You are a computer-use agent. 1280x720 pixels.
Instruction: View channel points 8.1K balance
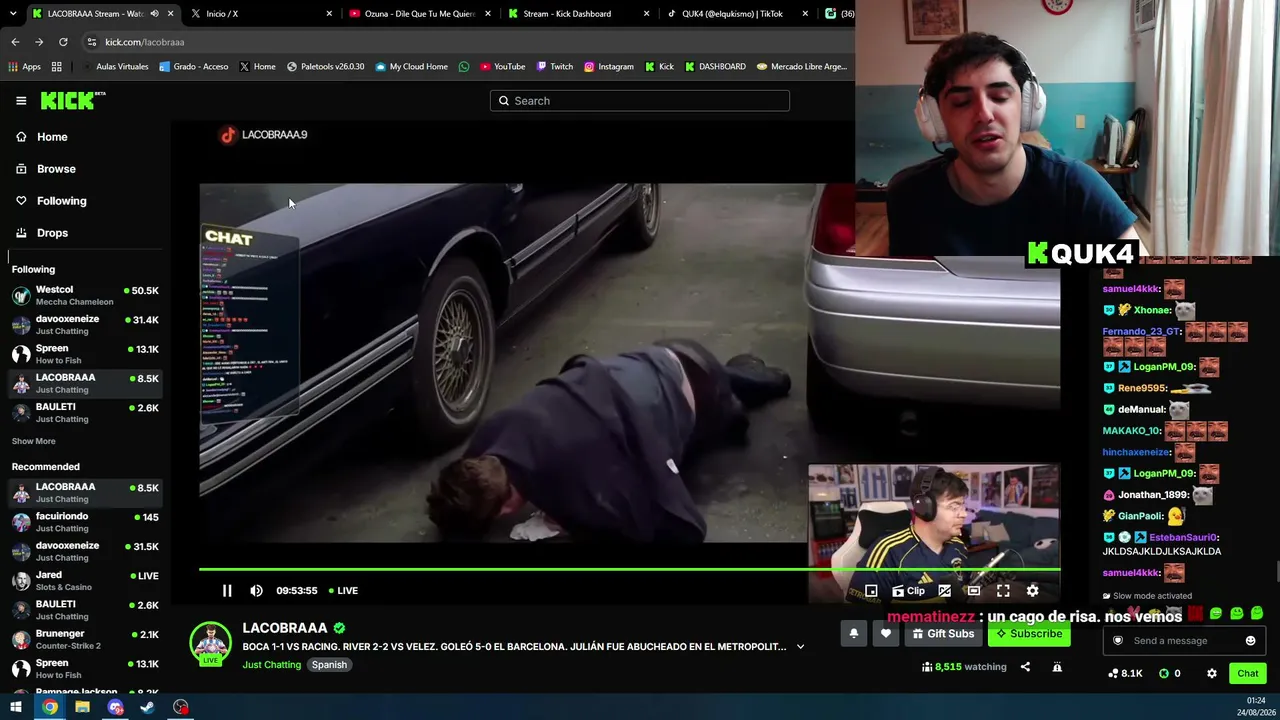click(1125, 674)
